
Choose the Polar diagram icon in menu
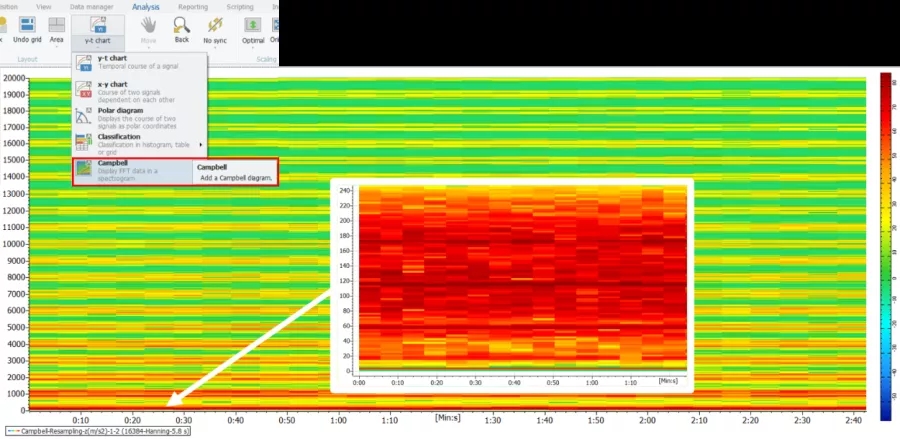(x=84, y=116)
